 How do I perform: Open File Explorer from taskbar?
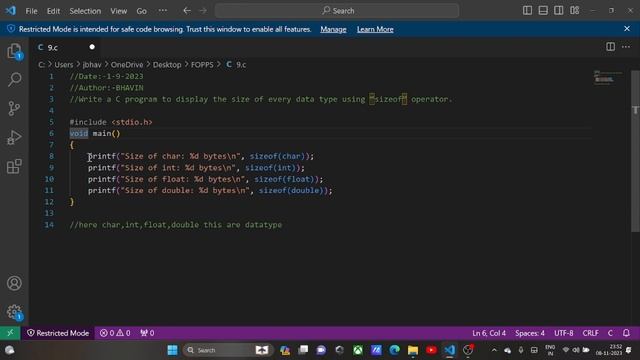[x=413, y=350]
